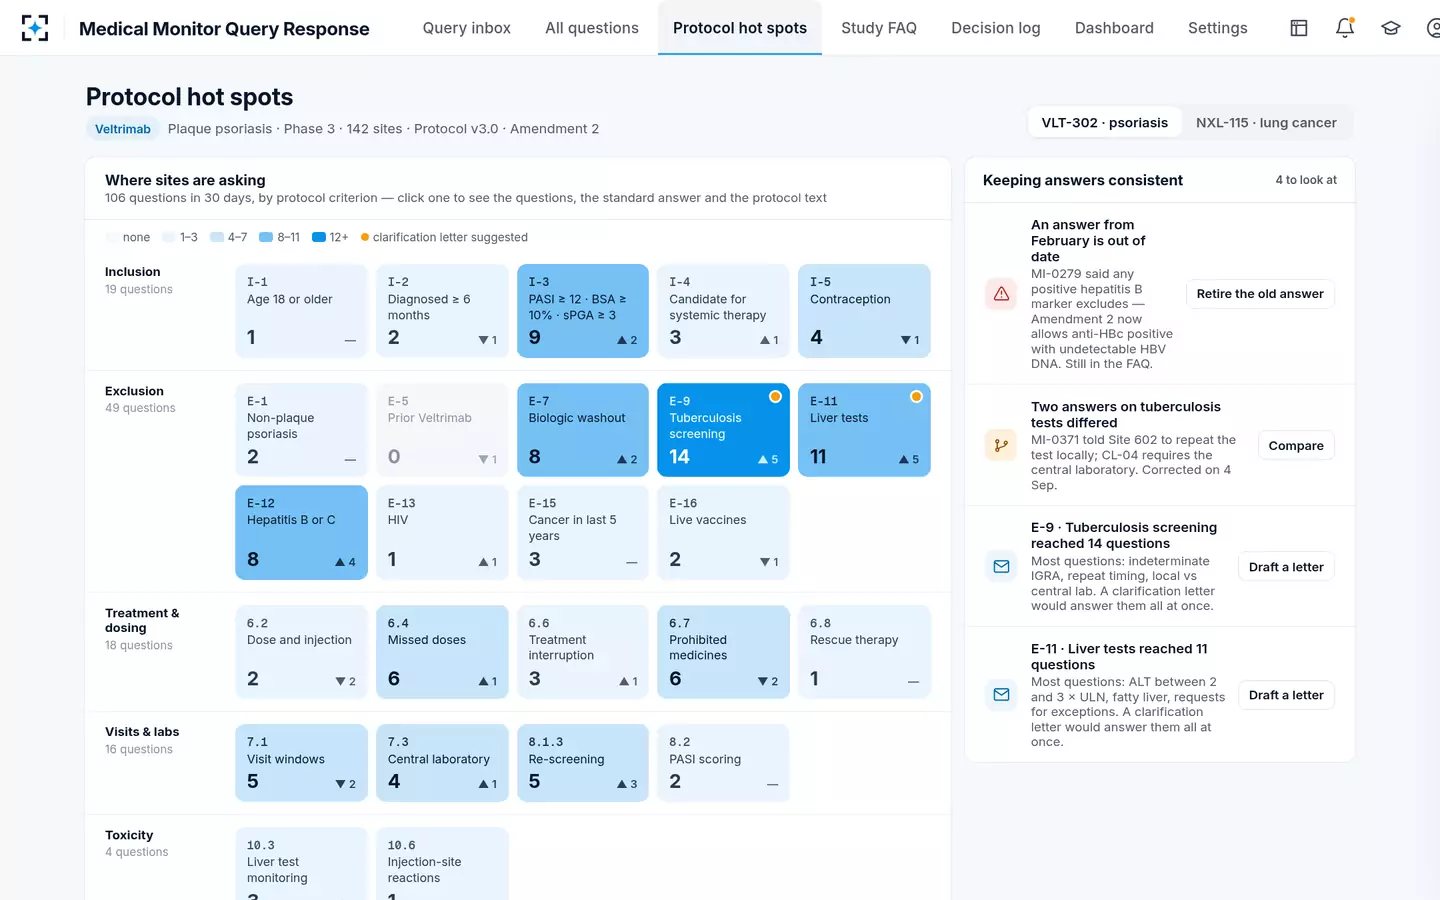Open the Dashboard tab

tap(1114, 28)
